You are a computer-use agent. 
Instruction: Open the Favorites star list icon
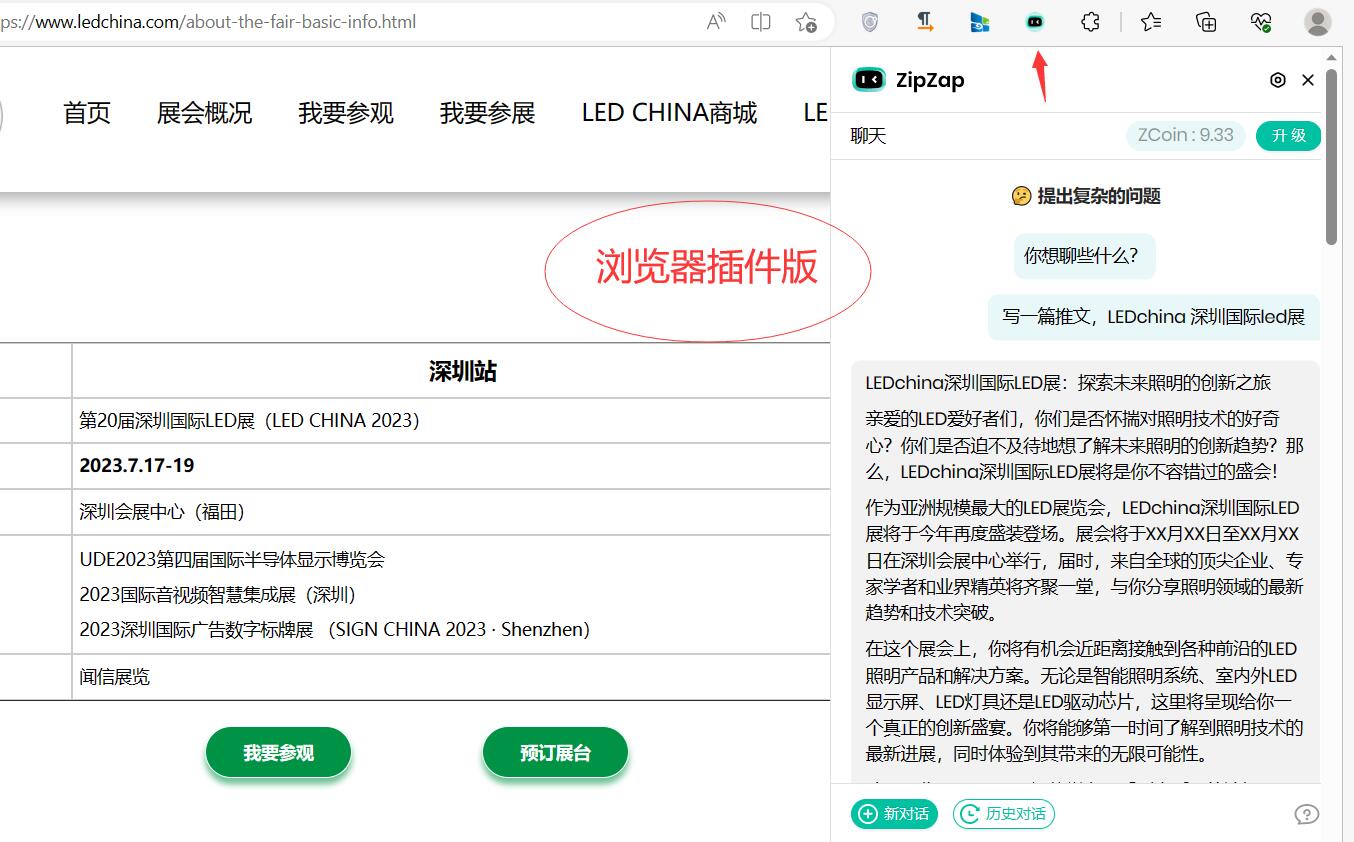click(x=1151, y=22)
